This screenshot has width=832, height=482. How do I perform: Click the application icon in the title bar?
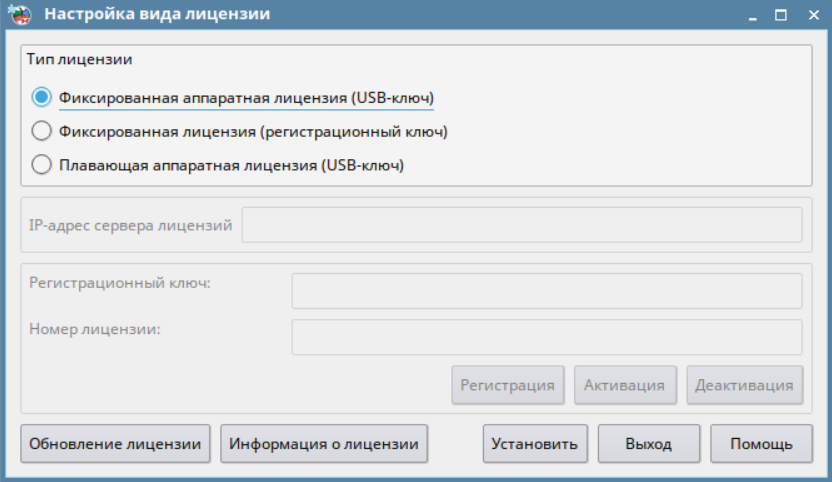pyautogui.click(x=17, y=15)
